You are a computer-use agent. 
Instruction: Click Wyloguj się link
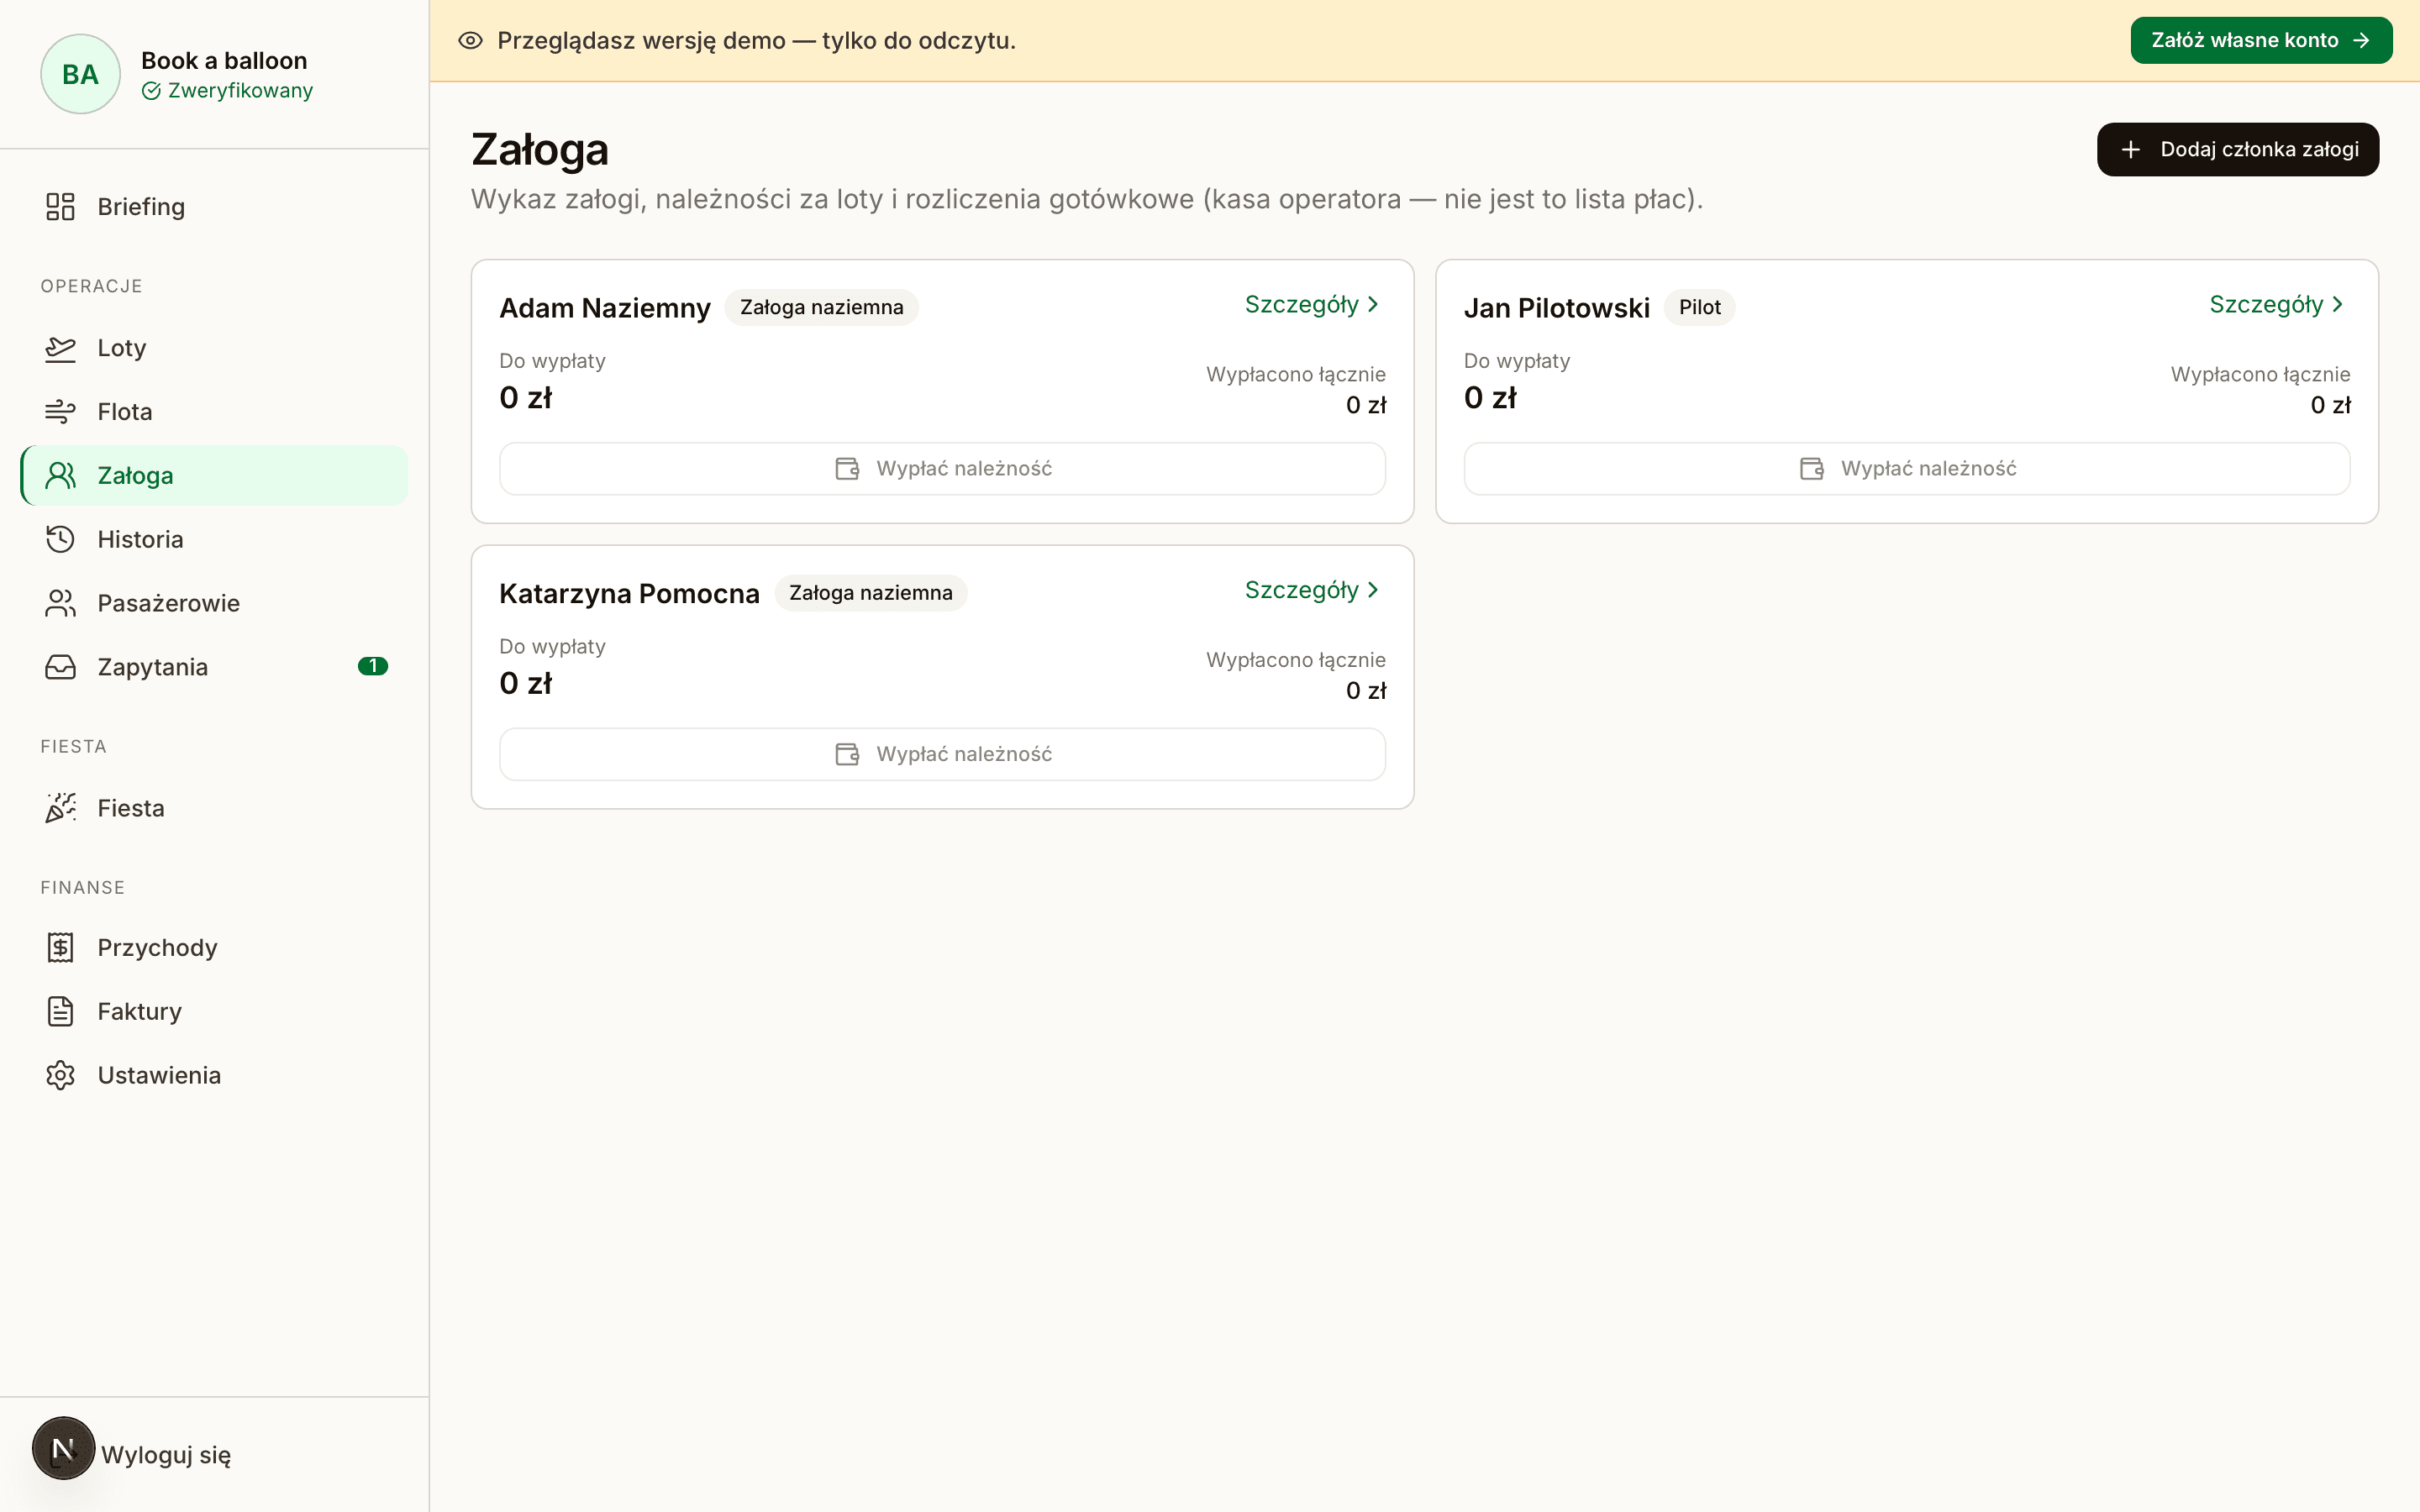pyautogui.click(x=166, y=1455)
